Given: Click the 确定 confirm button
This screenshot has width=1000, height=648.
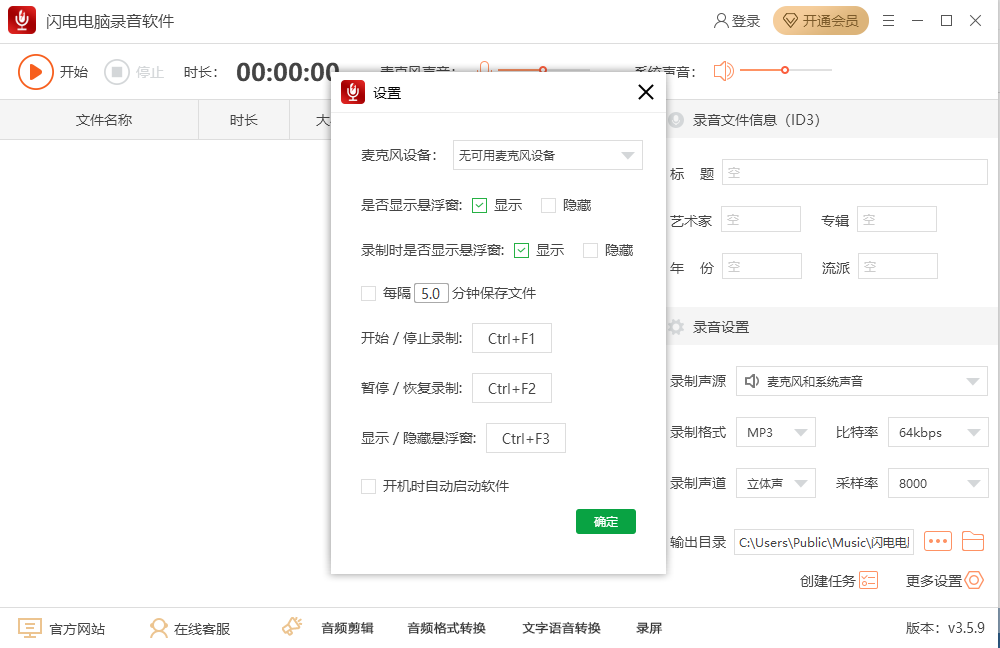Looking at the screenshot, I should point(605,521).
